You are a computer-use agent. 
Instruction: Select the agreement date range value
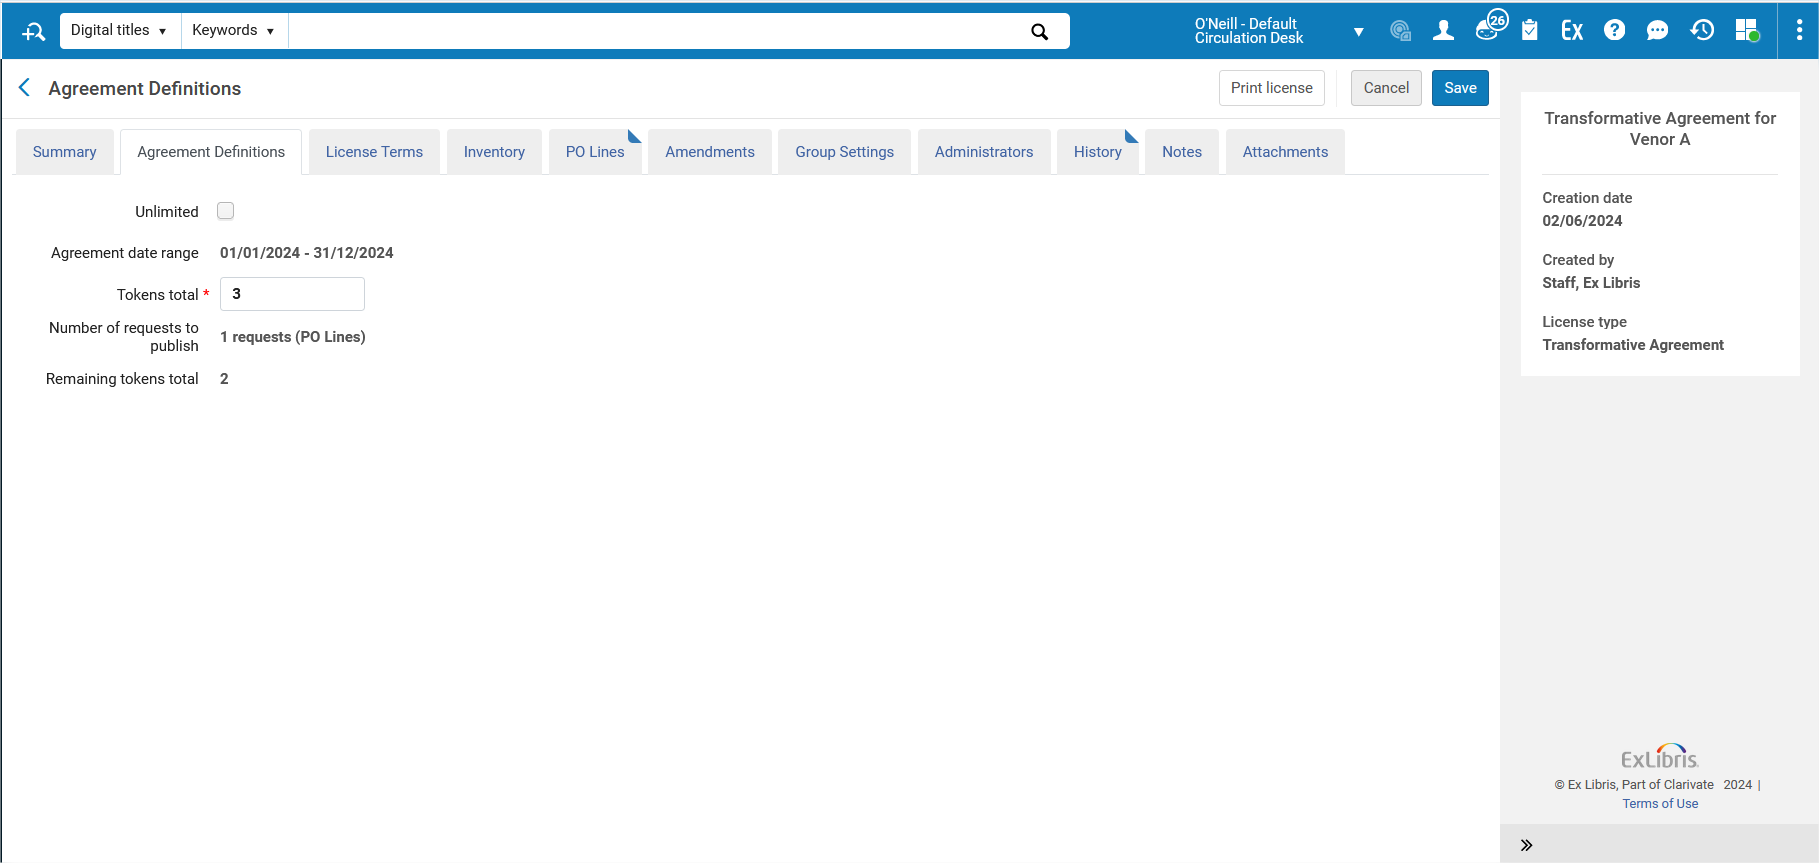(307, 253)
